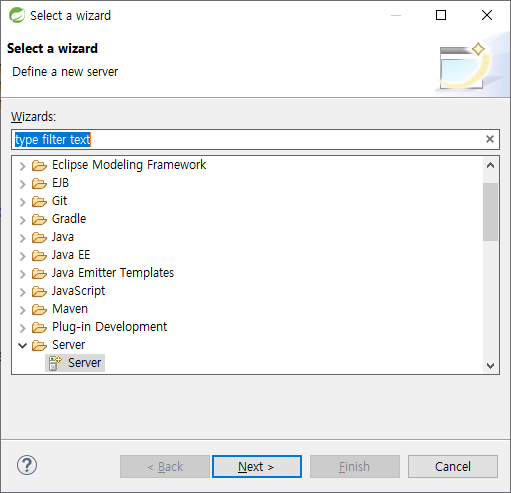Click the Eclipse Modeling Framework folder icon
The height and width of the screenshot is (493, 511).
39,165
